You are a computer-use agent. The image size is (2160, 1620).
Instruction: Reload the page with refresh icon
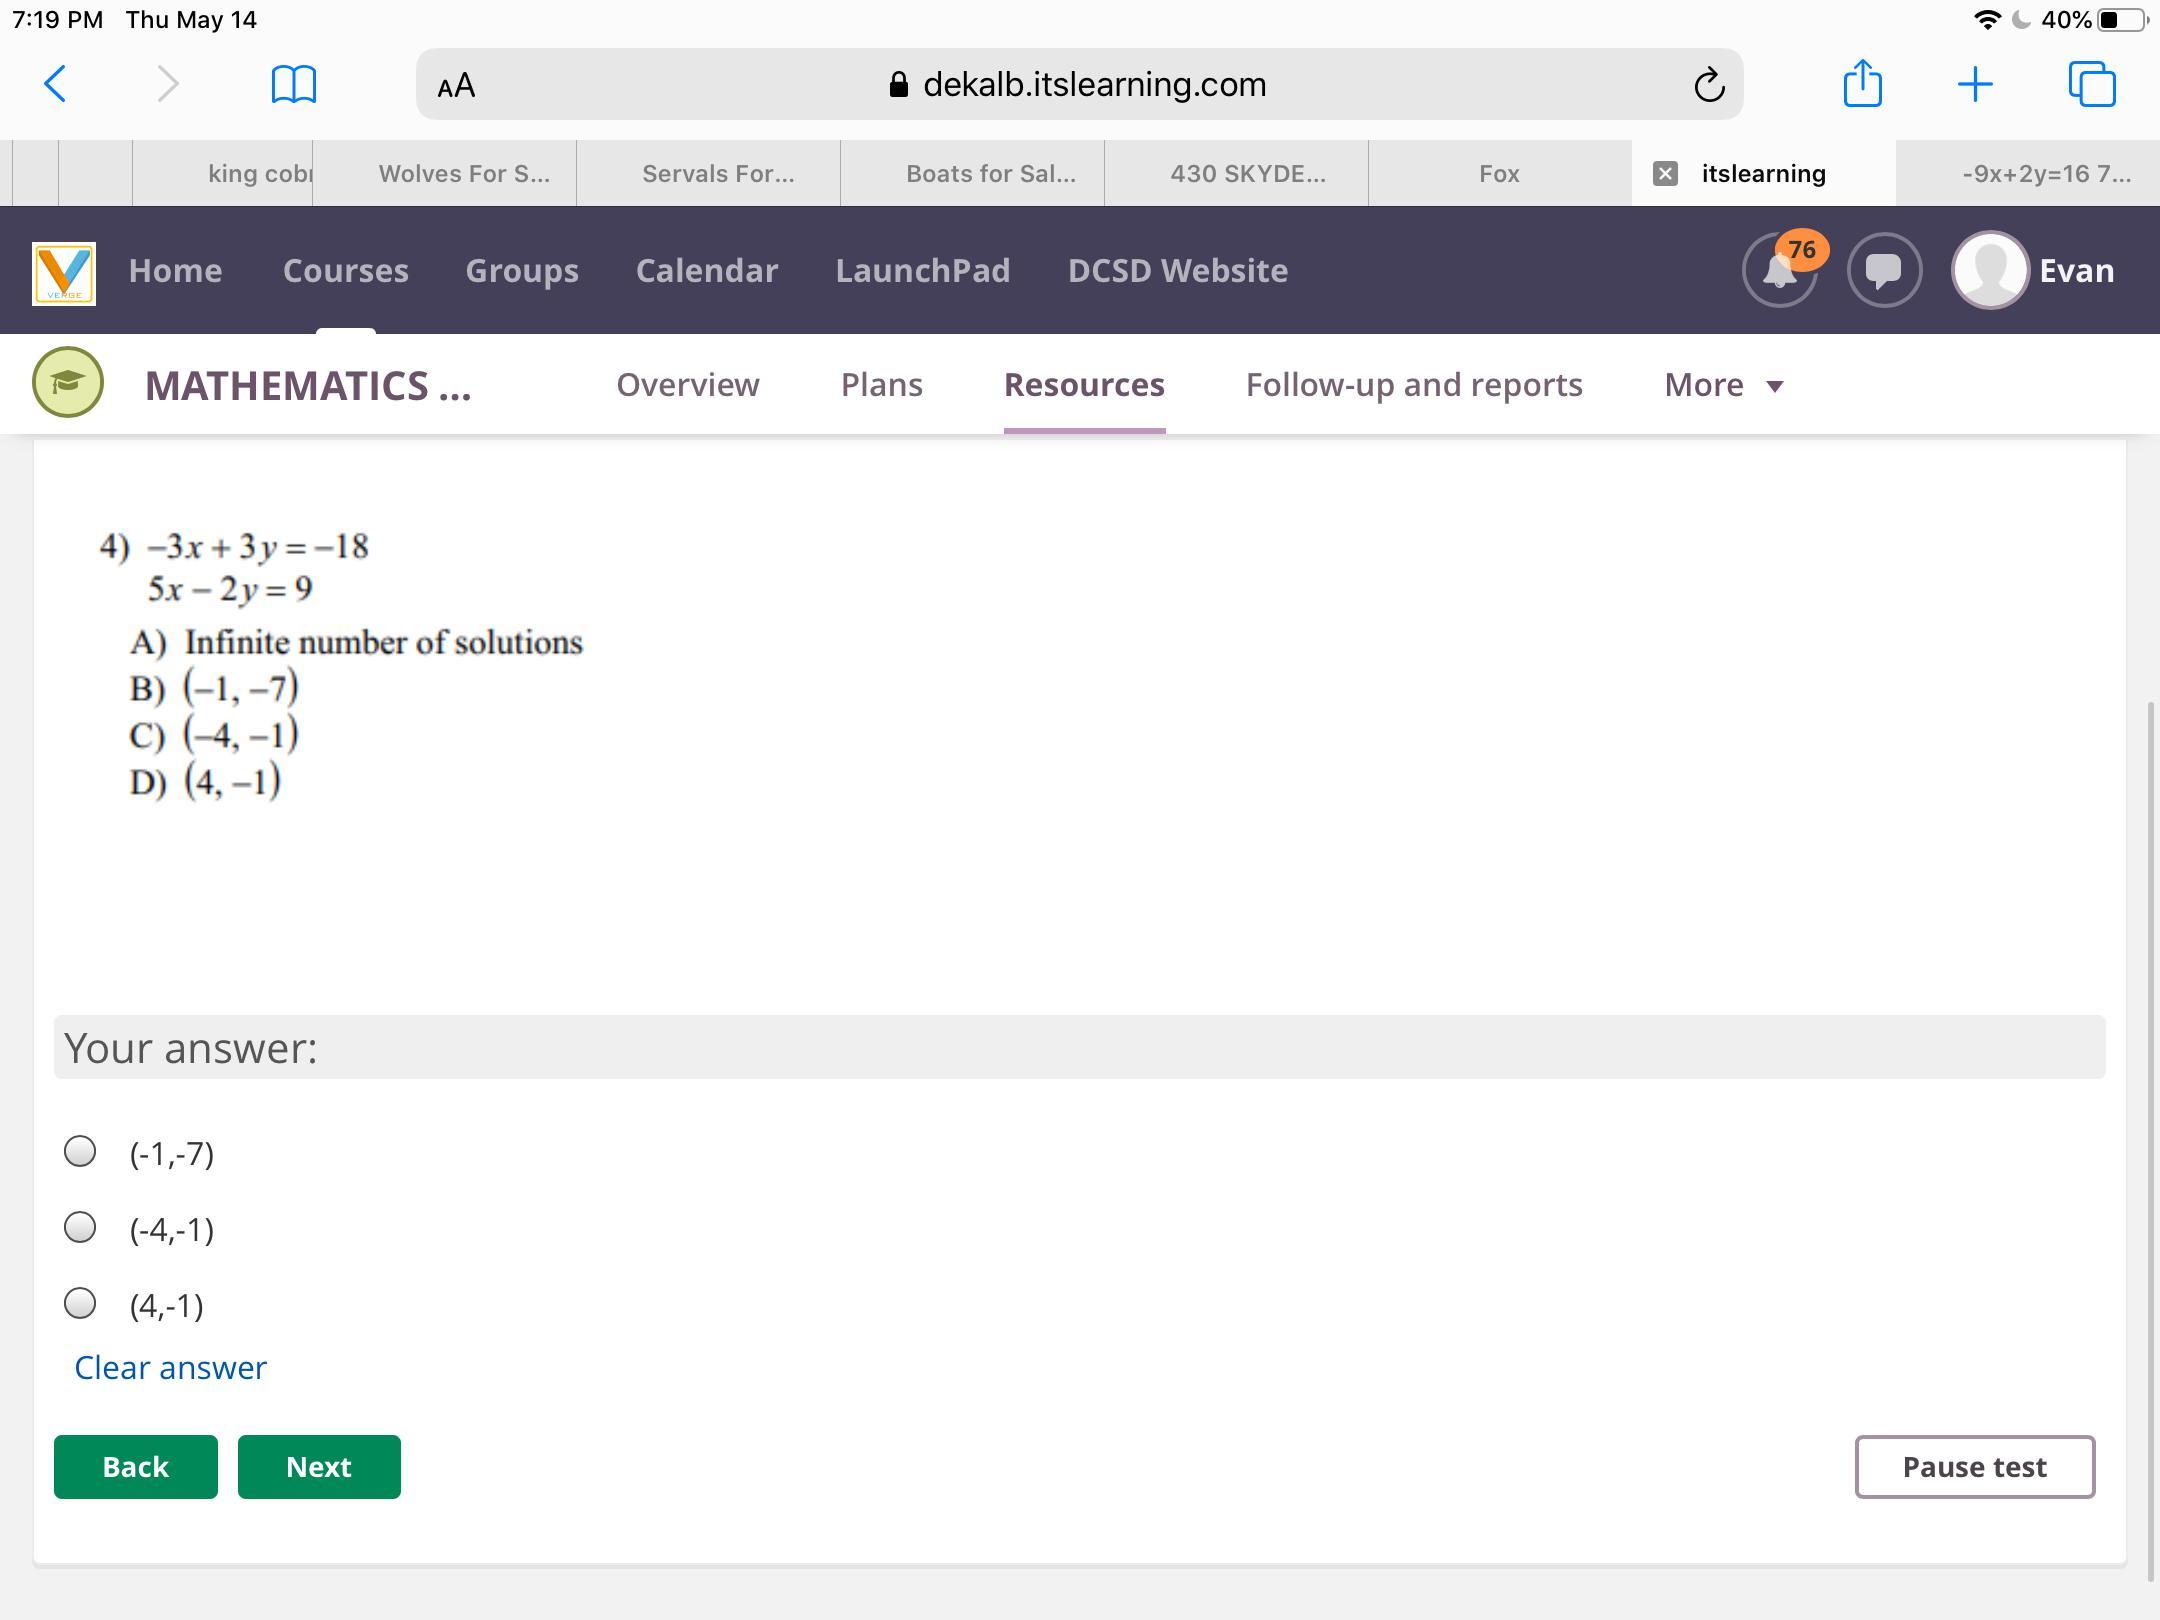[x=1708, y=85]
